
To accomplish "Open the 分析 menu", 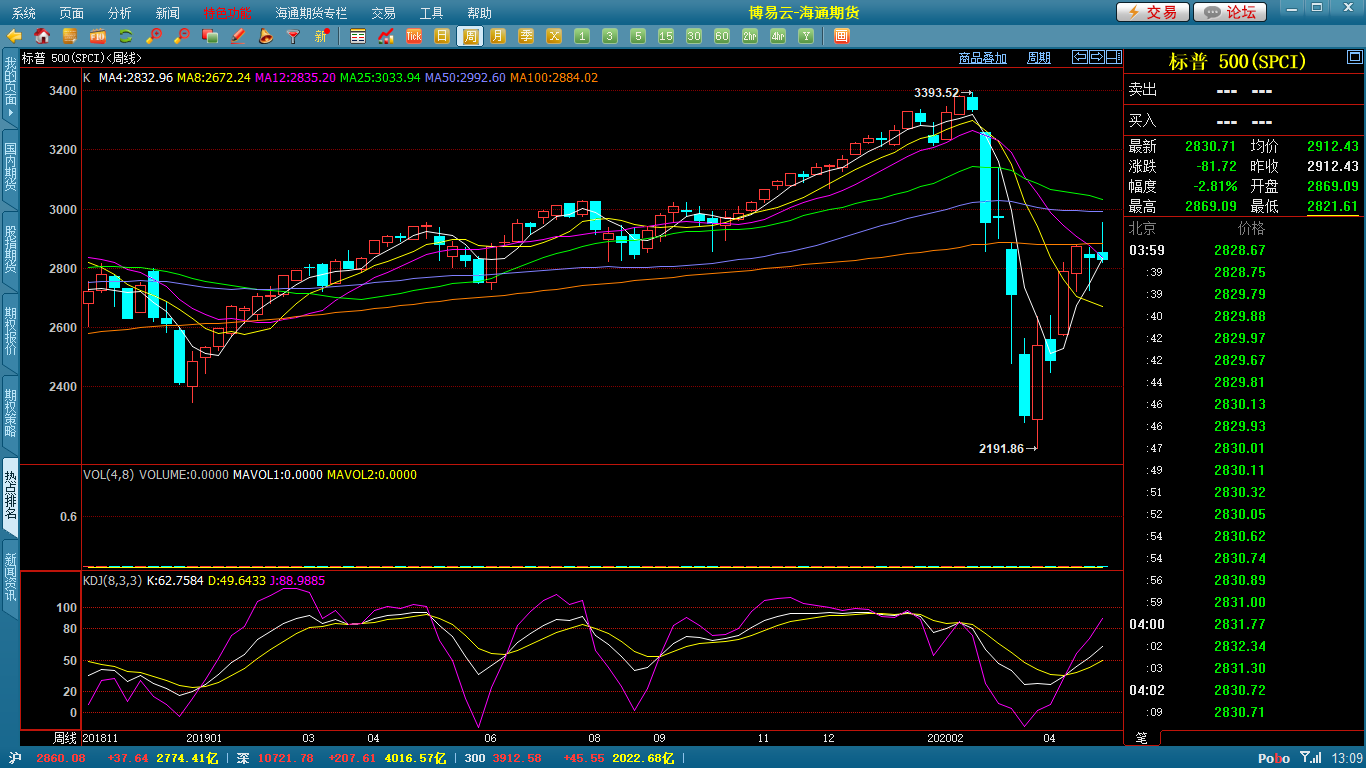I will point(119,13).
